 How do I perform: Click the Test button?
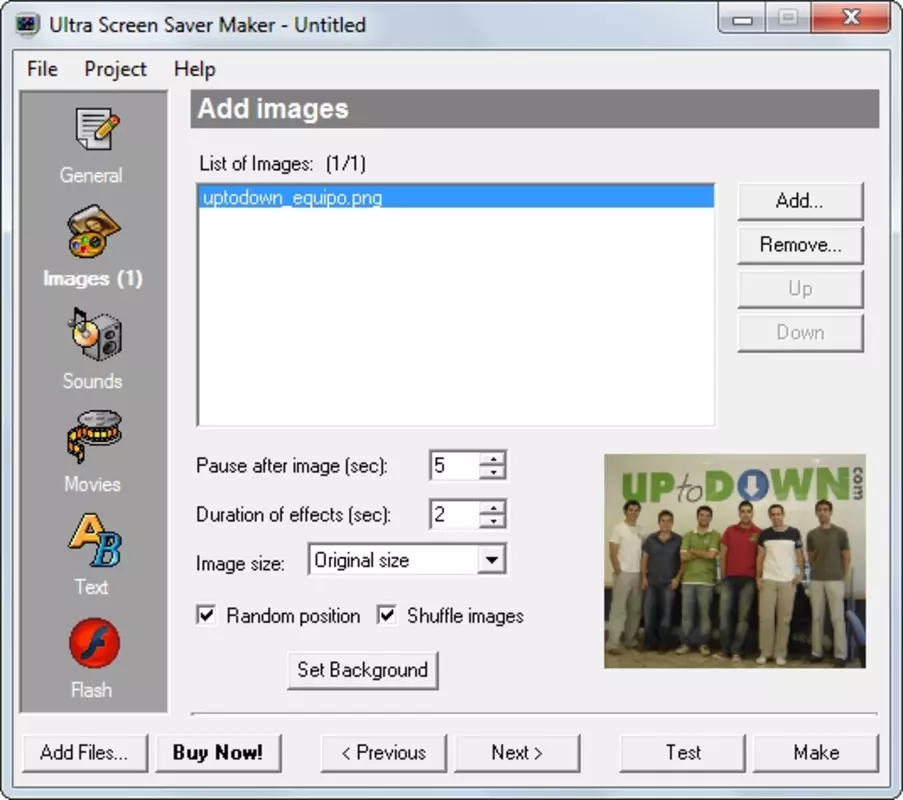(x=682, y=753)
